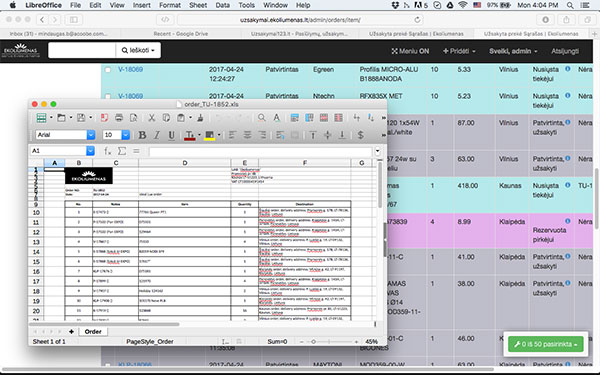Open the Ieškoti search dropdown
600x375 pixels.
point(138,50)
